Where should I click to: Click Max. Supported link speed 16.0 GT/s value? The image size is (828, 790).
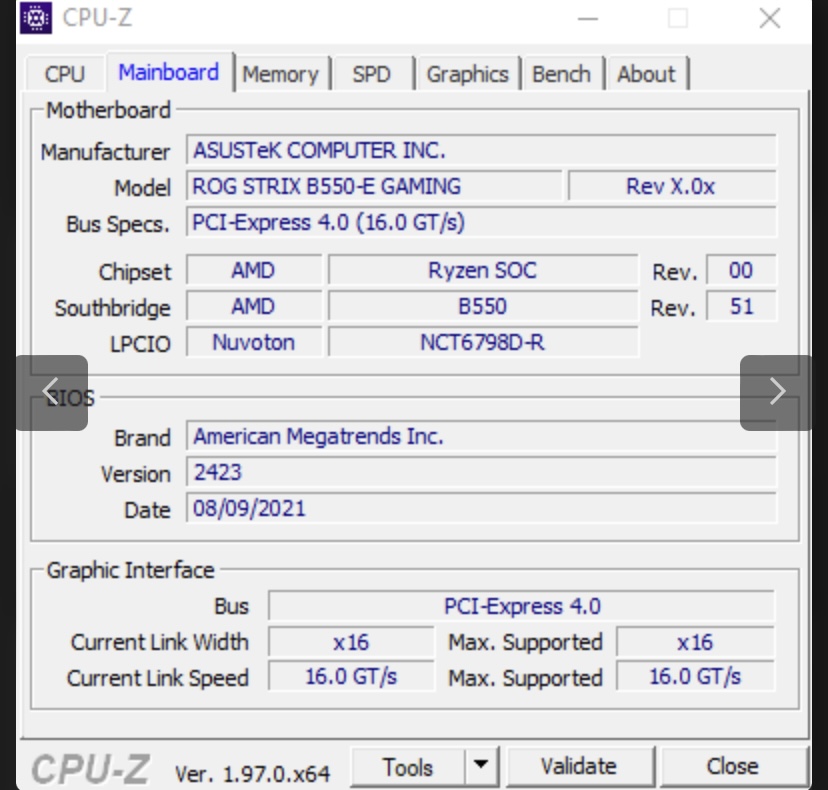point(695,676)
